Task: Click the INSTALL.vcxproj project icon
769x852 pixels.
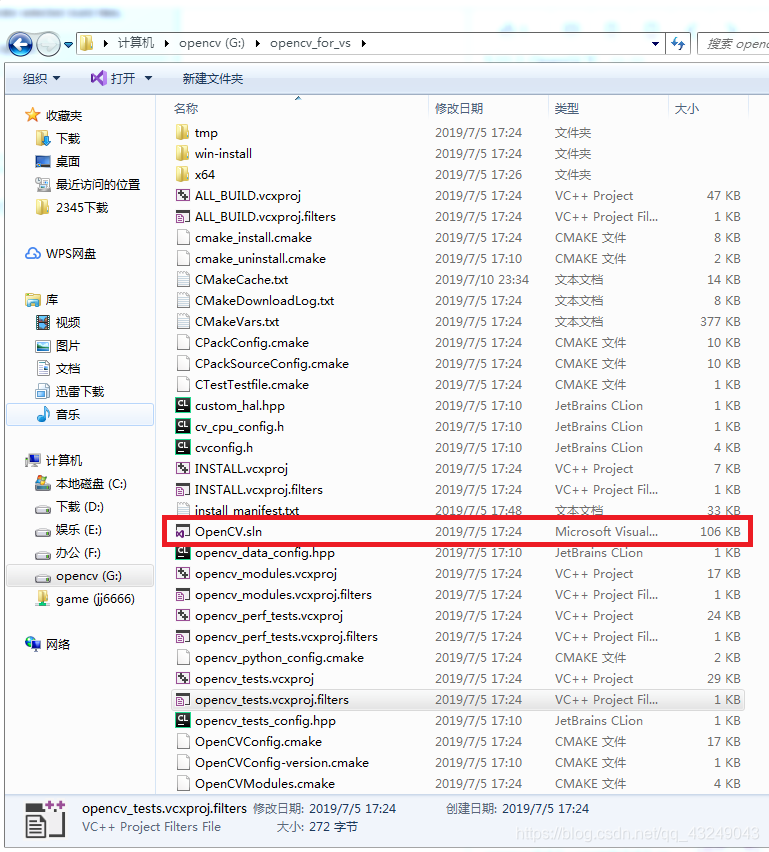Action: pos(183,468)
